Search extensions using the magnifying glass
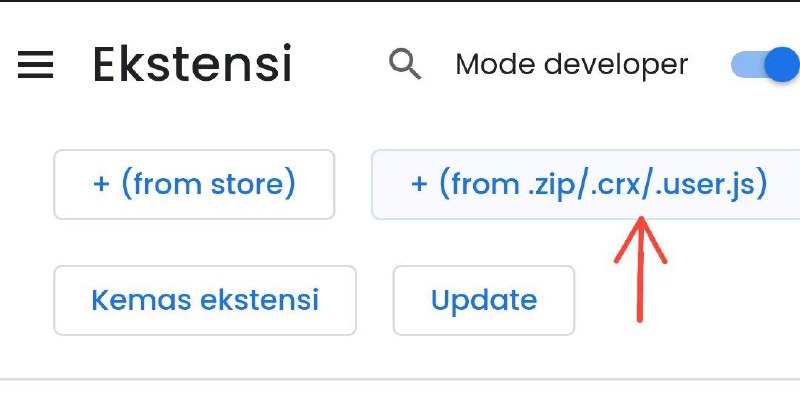The width and height of the screenshot is (800, 393). 405,64
